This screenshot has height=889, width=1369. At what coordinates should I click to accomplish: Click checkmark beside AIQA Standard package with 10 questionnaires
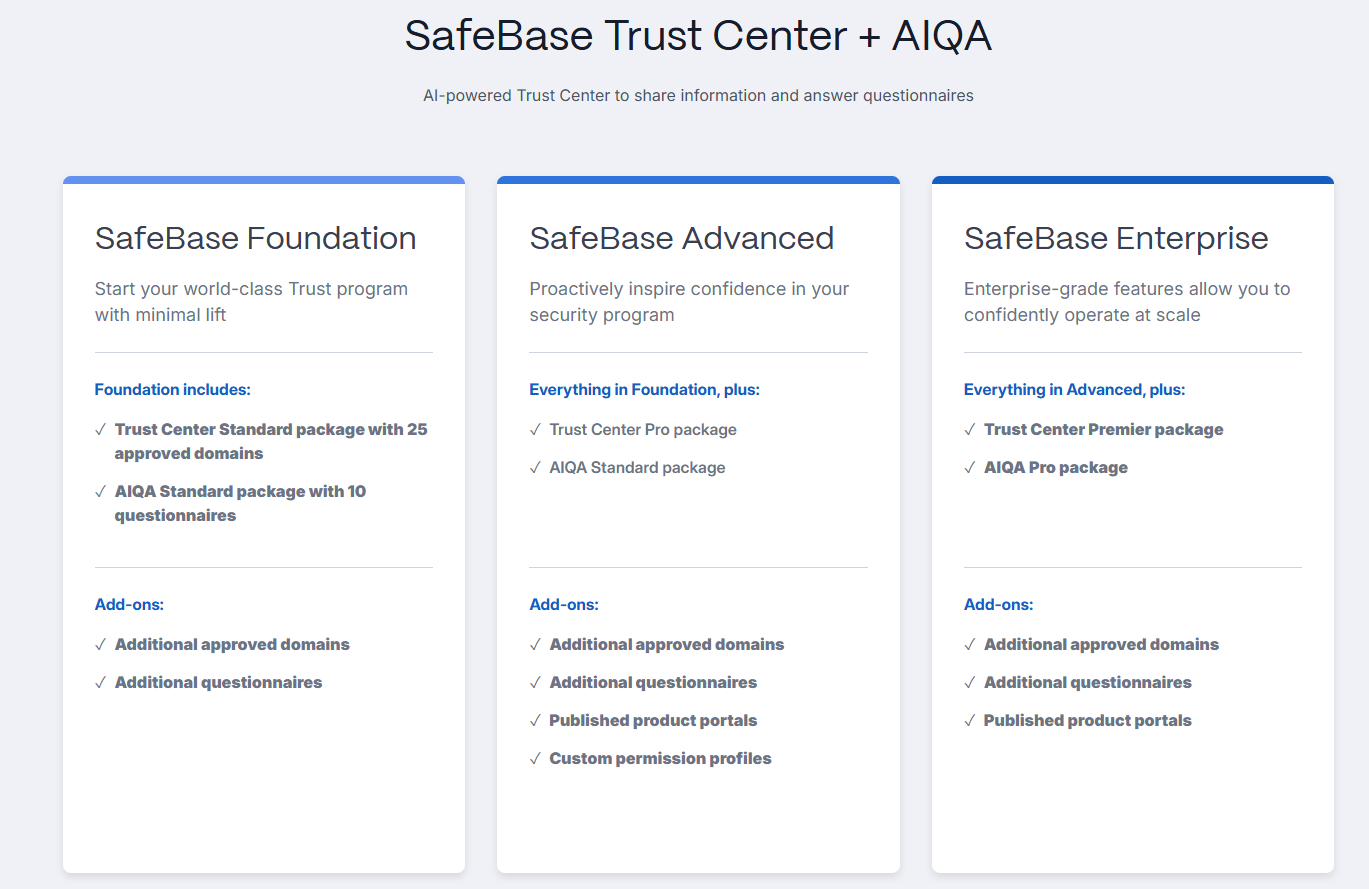[100, 492]
